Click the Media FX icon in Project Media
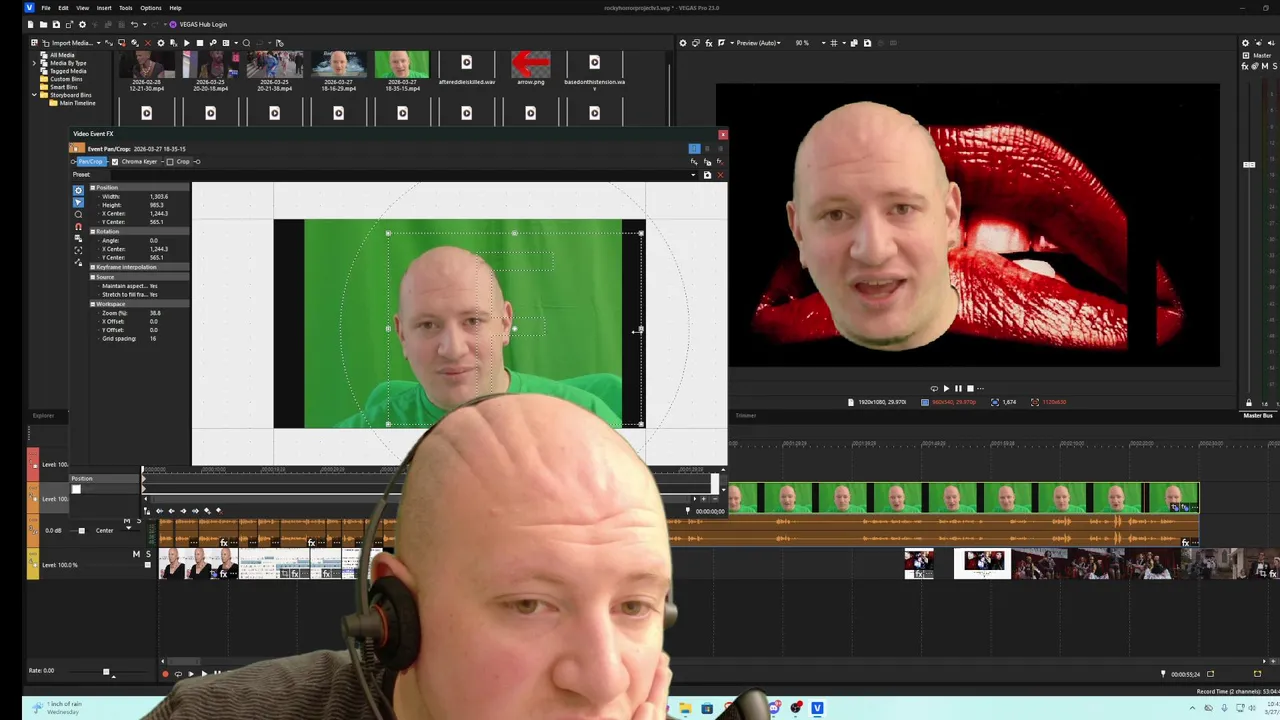The width and height of the screenshot is (1280, 720). (174, 43)
